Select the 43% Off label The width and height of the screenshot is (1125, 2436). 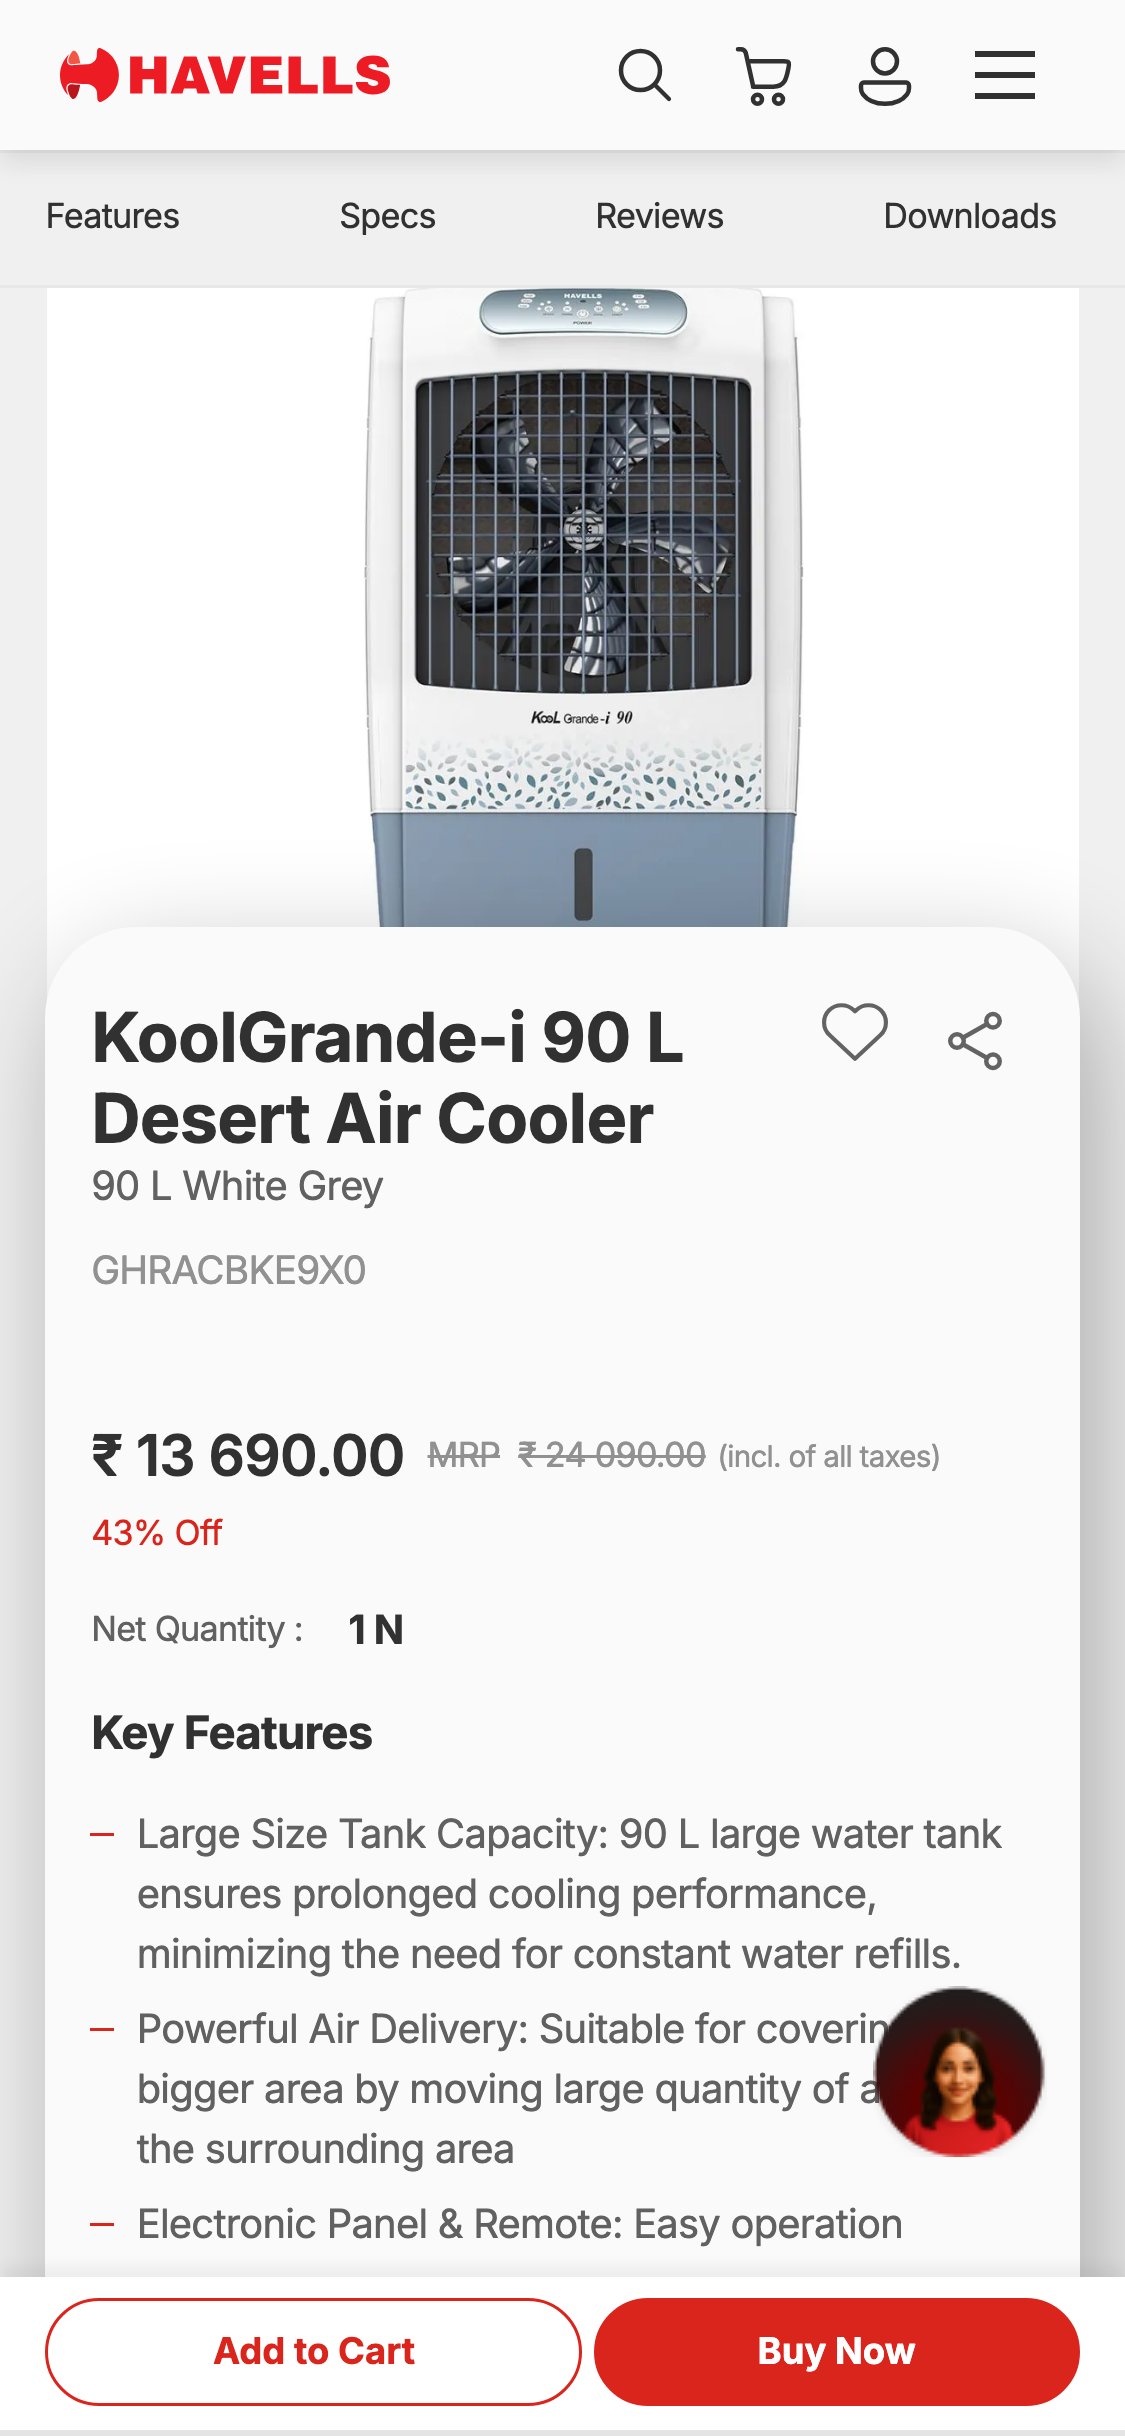156,1531
